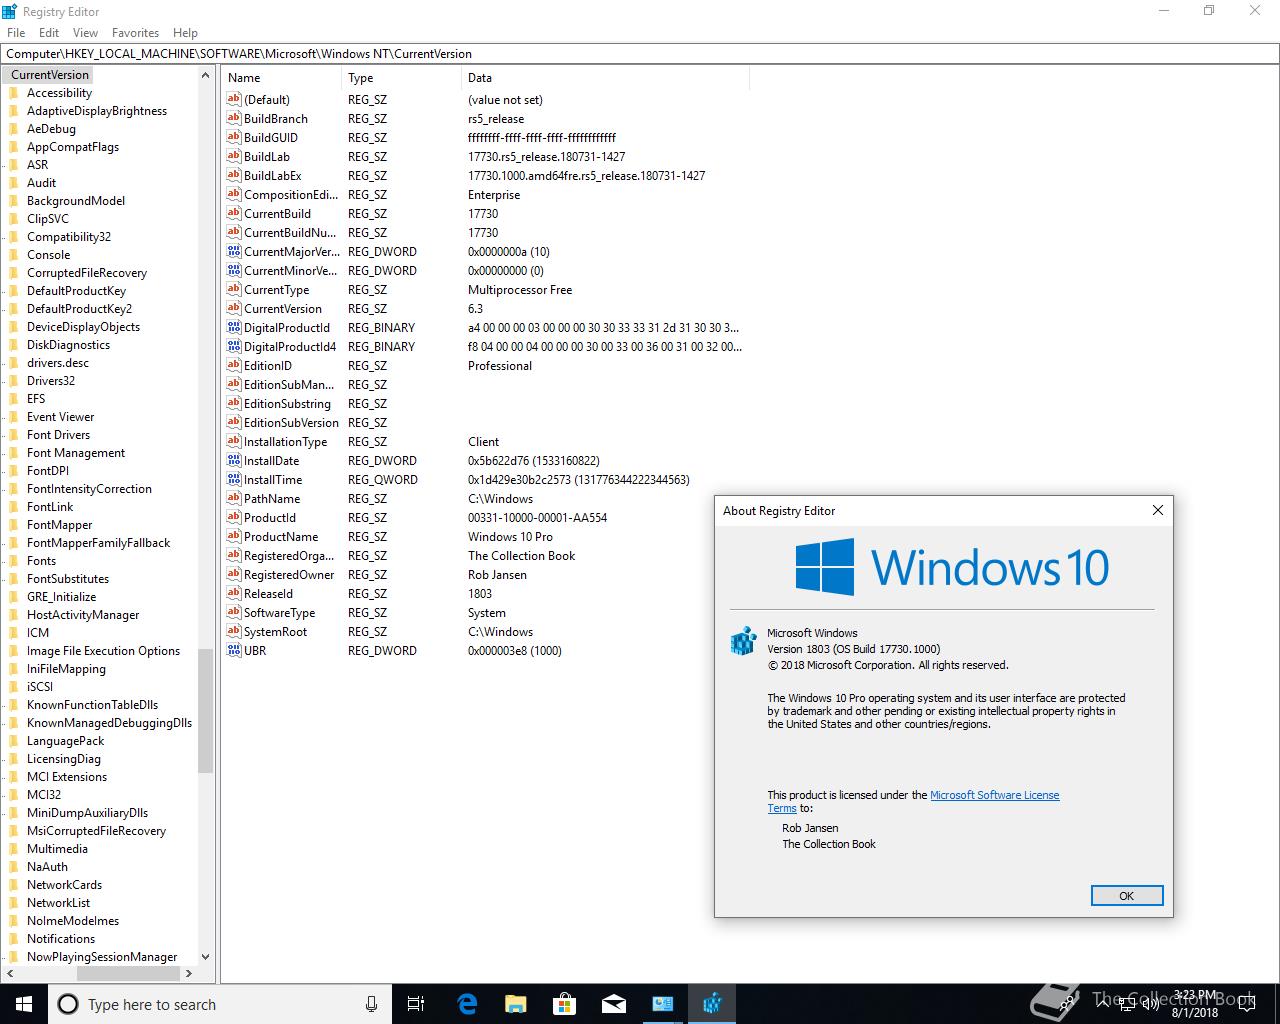Image resolution: width=1280 pixels, height=1024 pixels.
Task: Click the UBR DWORD value icon
Action: 234,650
